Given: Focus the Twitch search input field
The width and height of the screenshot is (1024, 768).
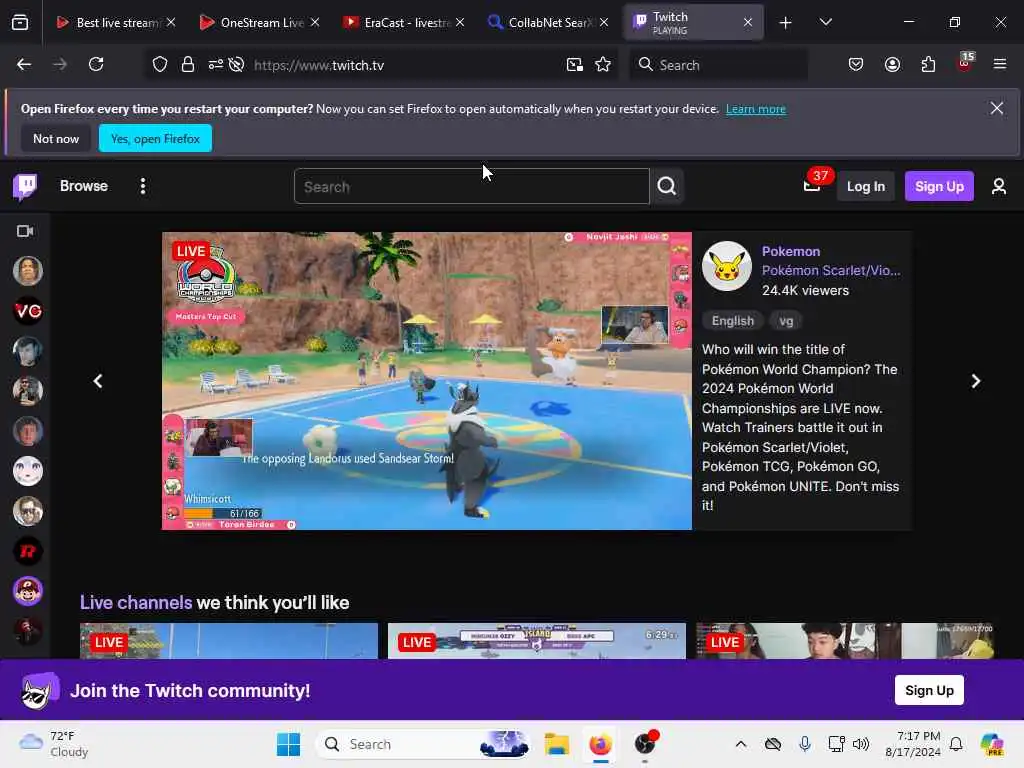Looking at the screenshot, I should pyautogui.click(x=472, y=186).
